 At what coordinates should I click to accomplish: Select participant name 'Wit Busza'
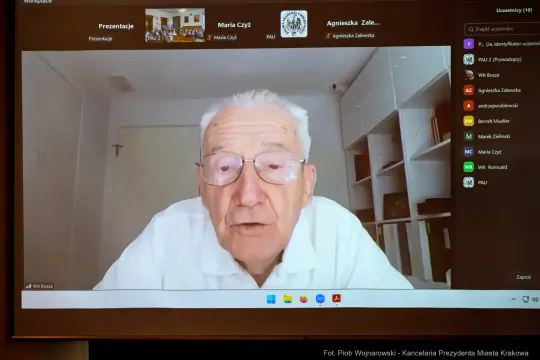click(x=488, y=75)
